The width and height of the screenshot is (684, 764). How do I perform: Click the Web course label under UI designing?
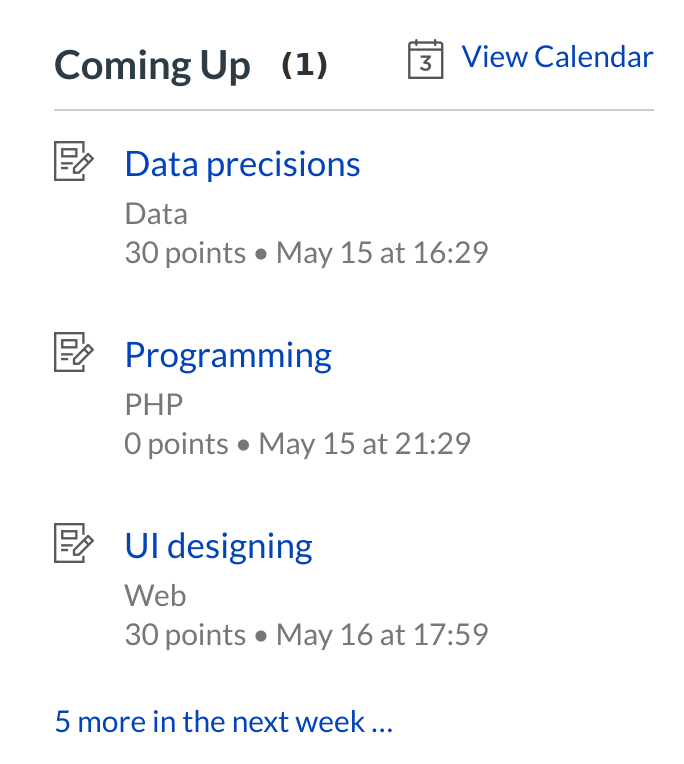click(x=155, y=596)
